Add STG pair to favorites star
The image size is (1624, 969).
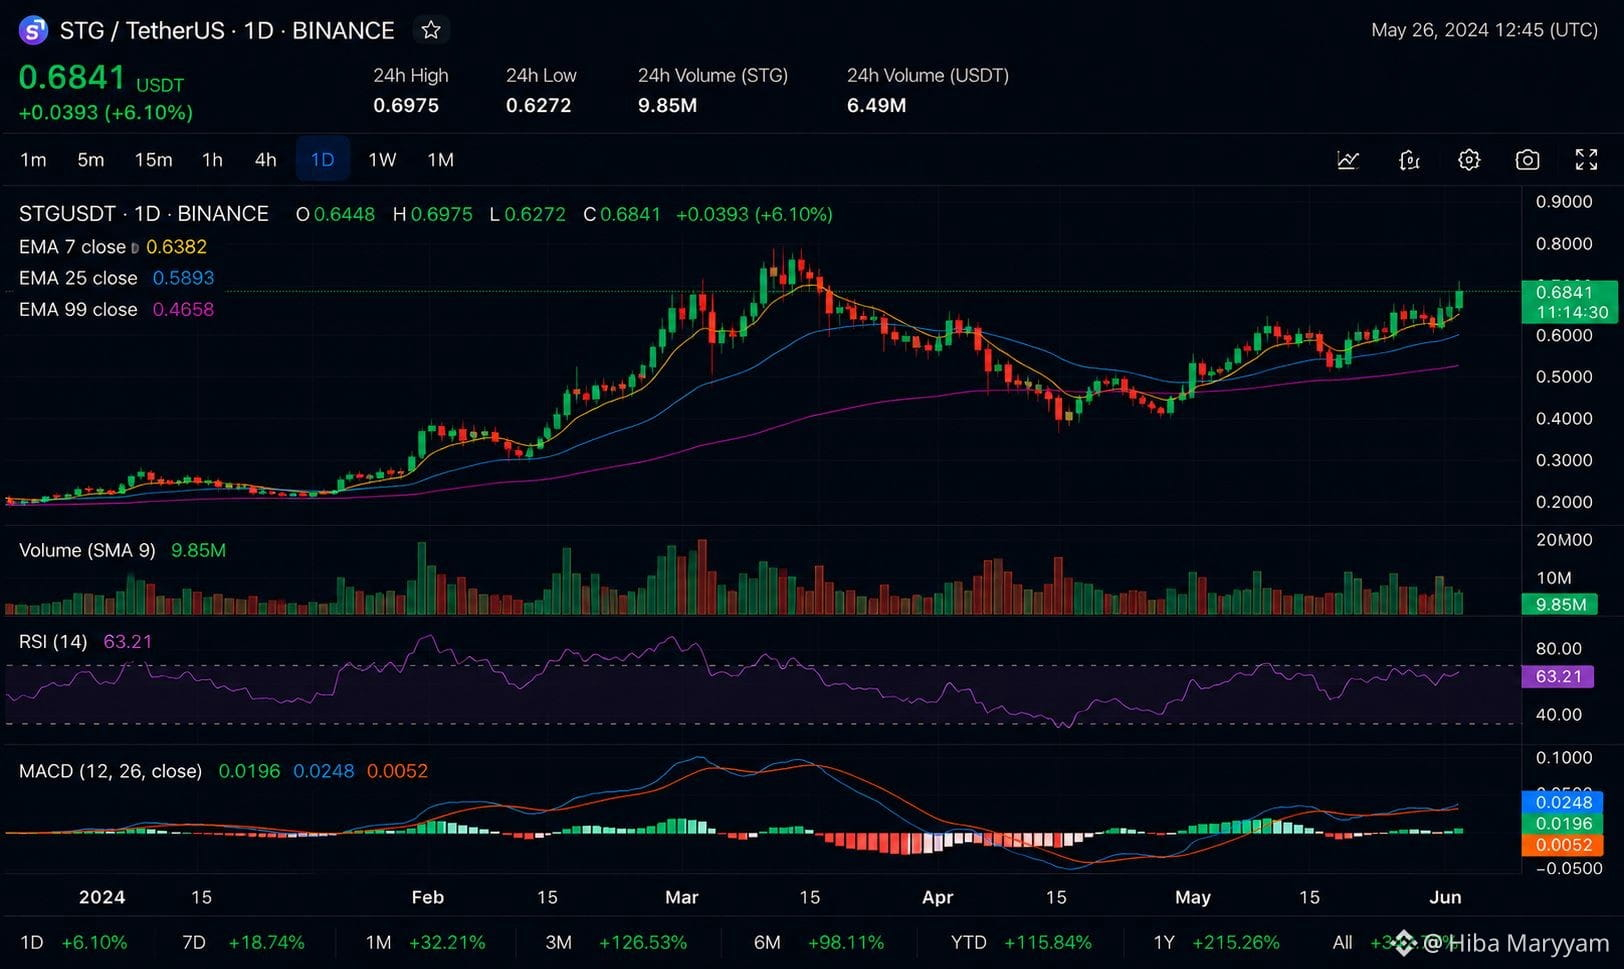click(431, 30)
